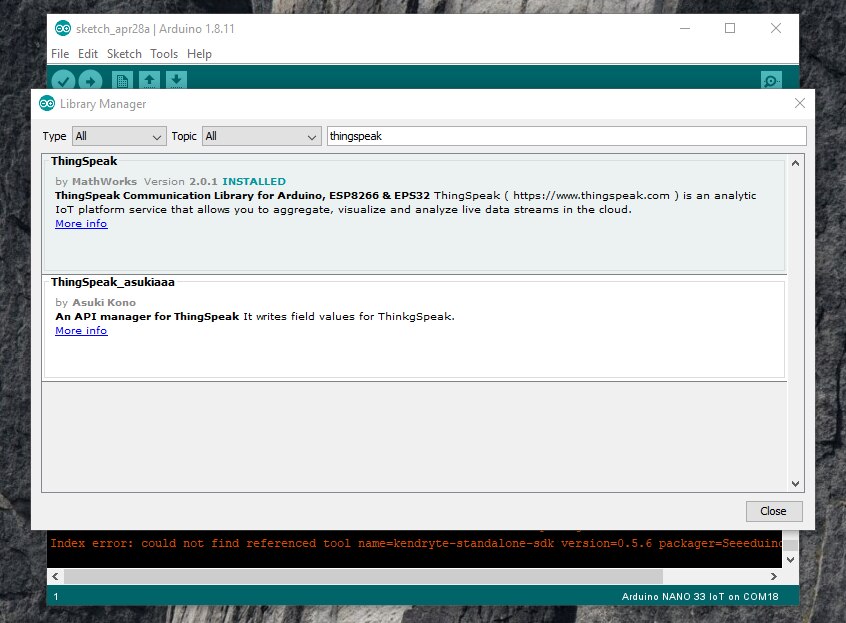Minimize the Arduino sketch window

pos(685,28)
